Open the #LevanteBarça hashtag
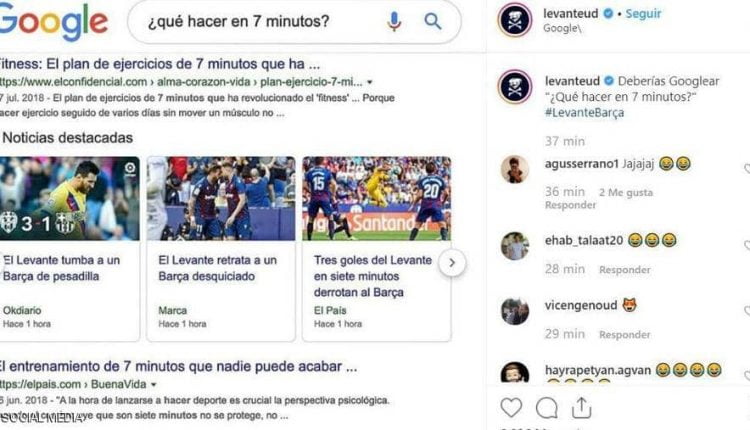 point(585,113)
